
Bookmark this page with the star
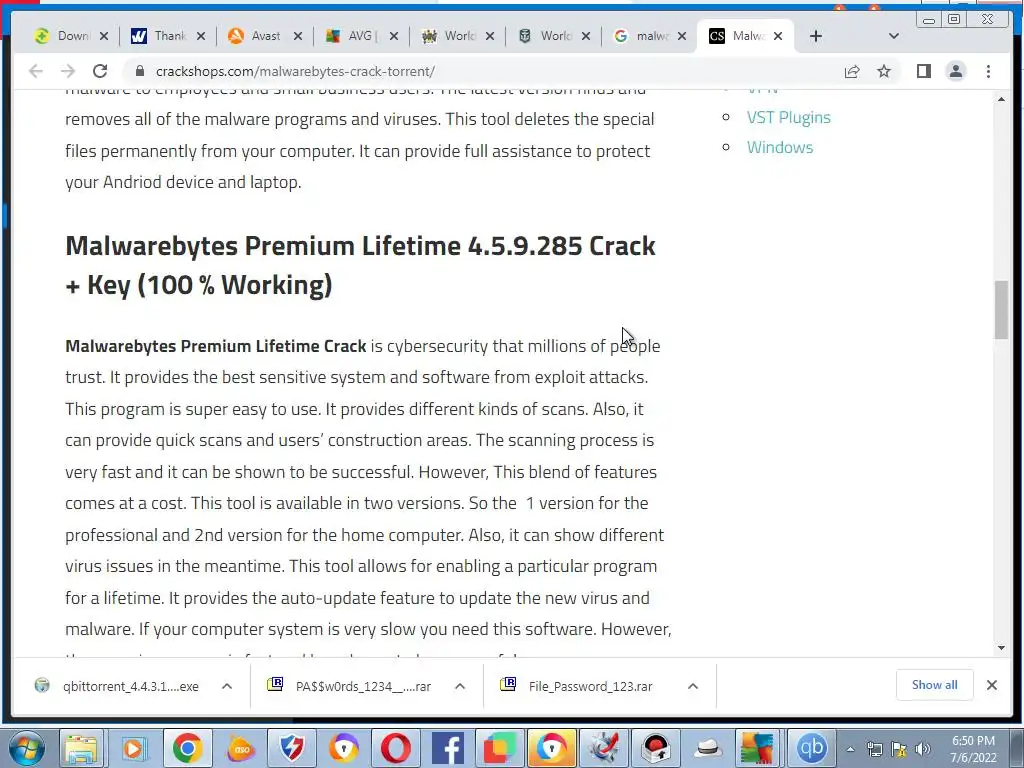point(884,71)
